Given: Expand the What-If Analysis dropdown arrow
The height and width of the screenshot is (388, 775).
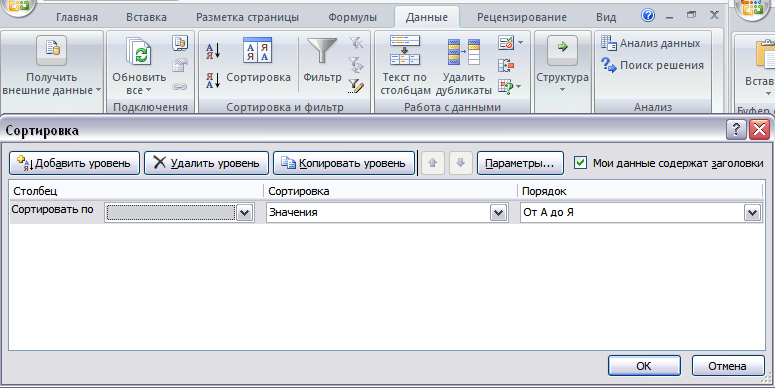Looking at the screenshot, I should 518,87.
